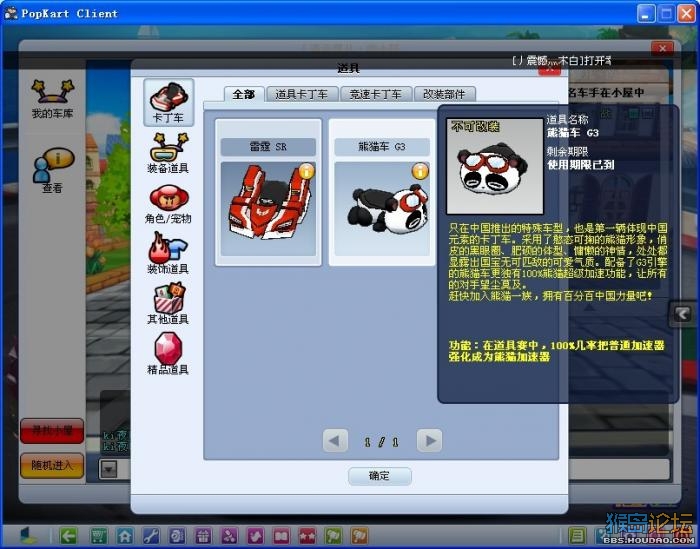Show info for 熊猫车 G3 kart
The image size is (700, 549).
(421, 171)
